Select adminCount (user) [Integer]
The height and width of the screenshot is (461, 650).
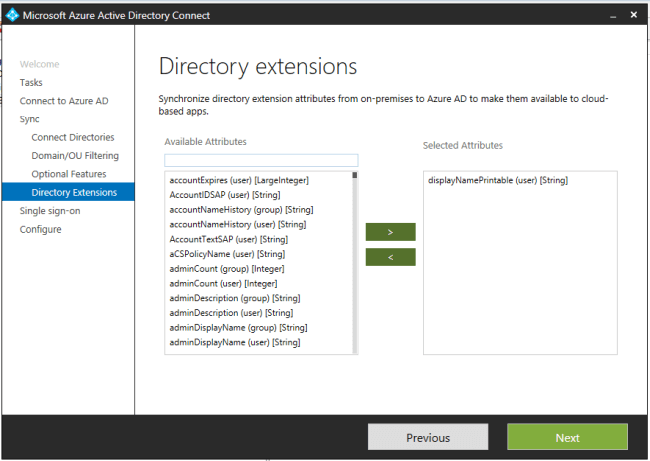(223, 284)
